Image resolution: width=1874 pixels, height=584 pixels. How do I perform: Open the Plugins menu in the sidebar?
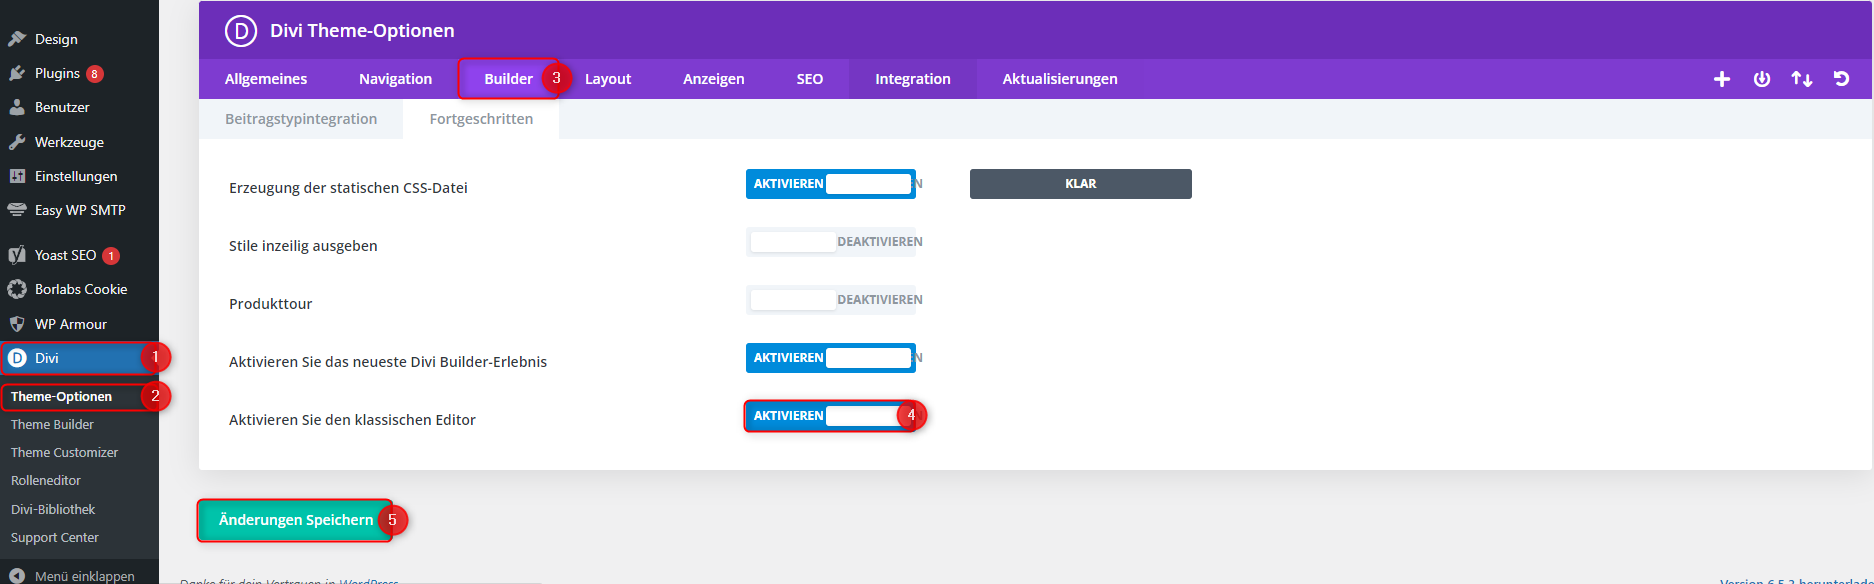click(x=57, y=73)
